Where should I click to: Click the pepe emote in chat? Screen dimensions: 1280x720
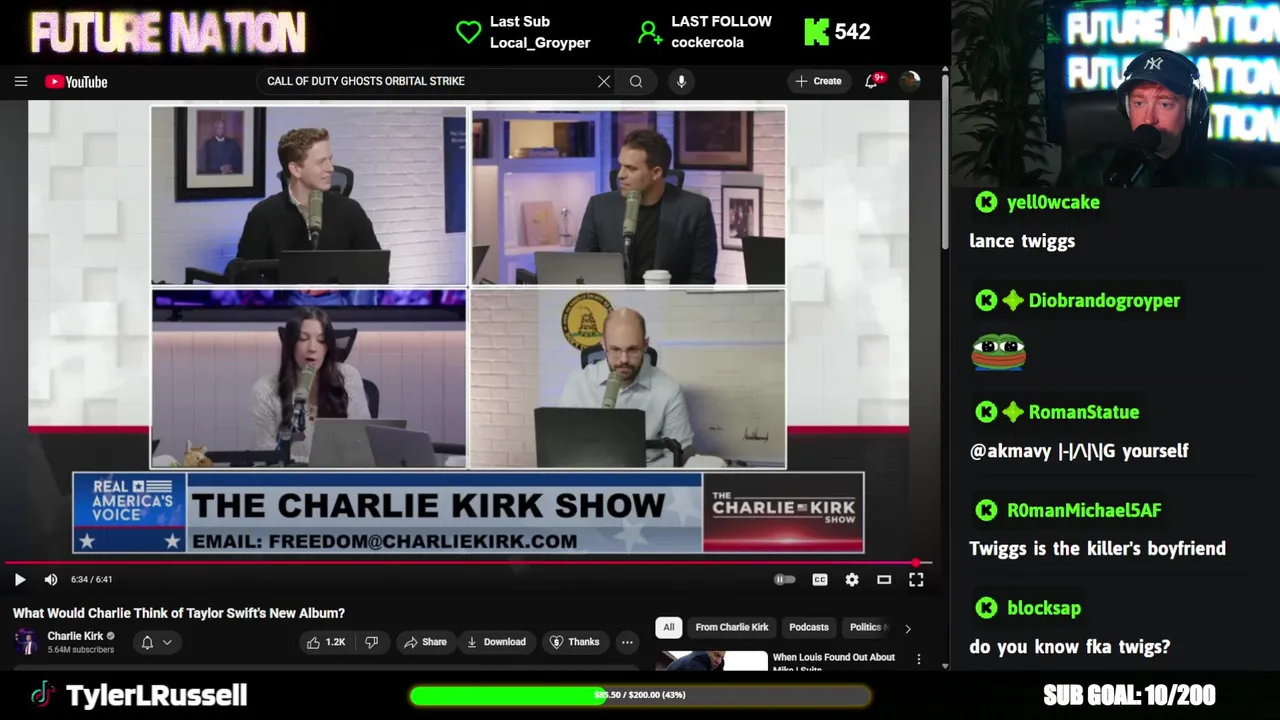998,352
